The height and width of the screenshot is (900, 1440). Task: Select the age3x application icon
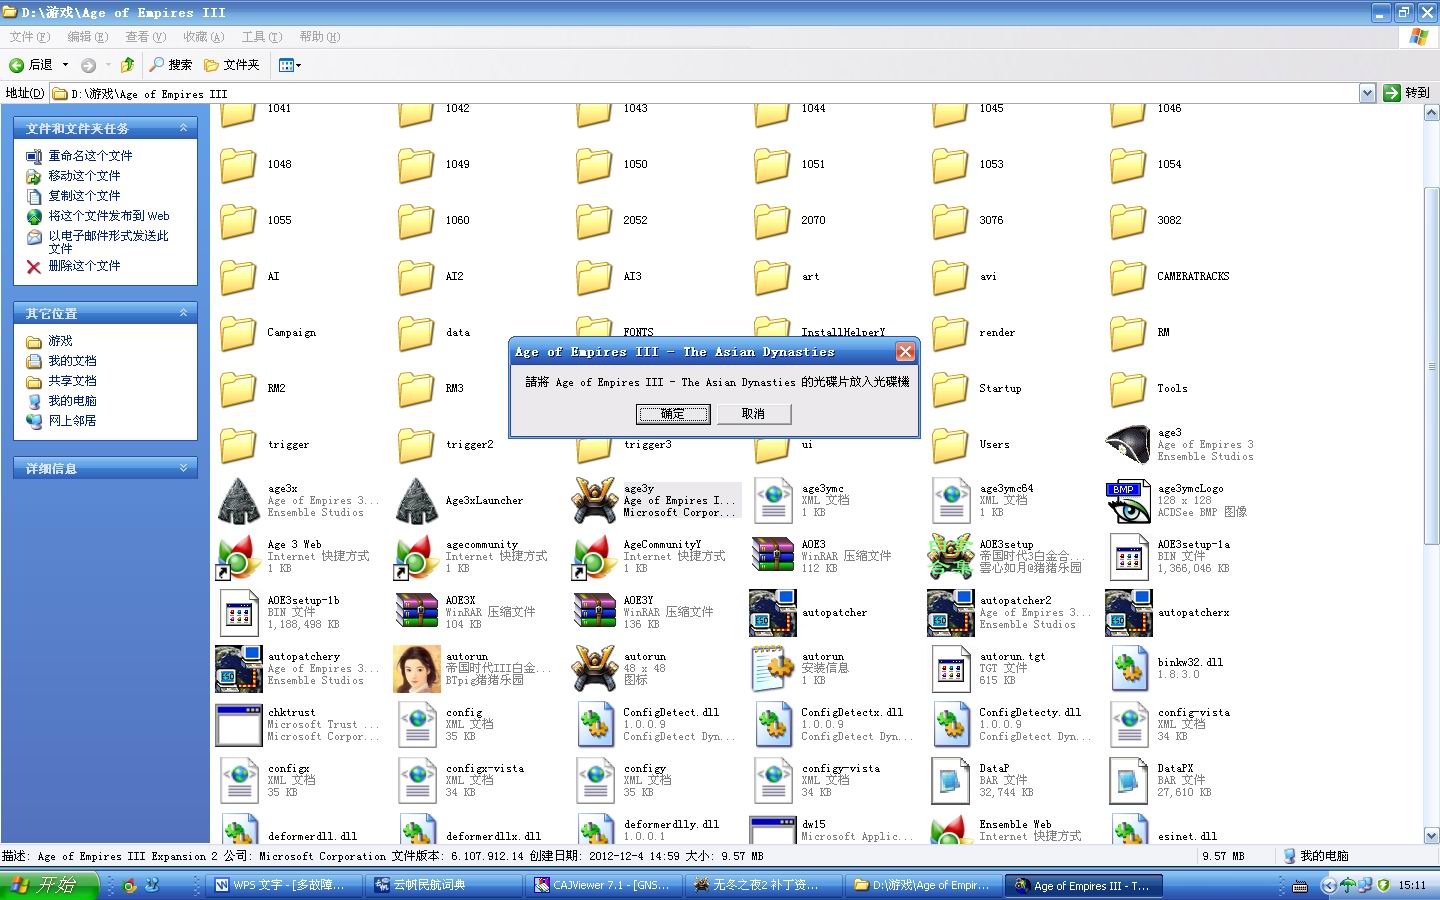tap(239, 501)
